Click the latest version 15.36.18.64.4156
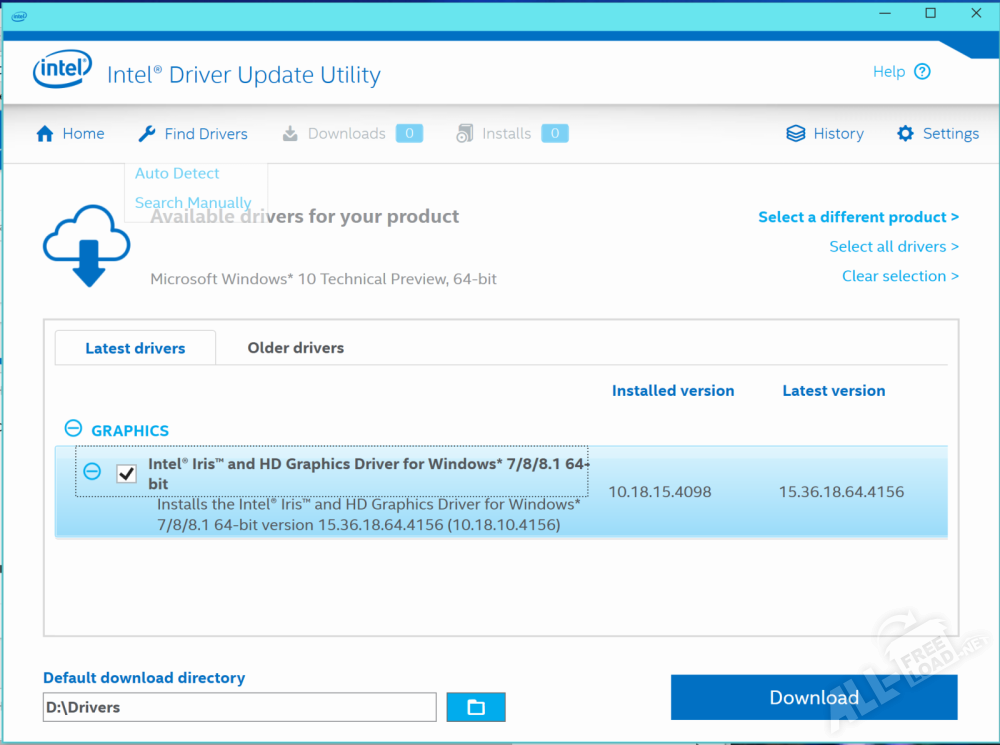This screenshot has width=1000, height=745. click(841, 492)
